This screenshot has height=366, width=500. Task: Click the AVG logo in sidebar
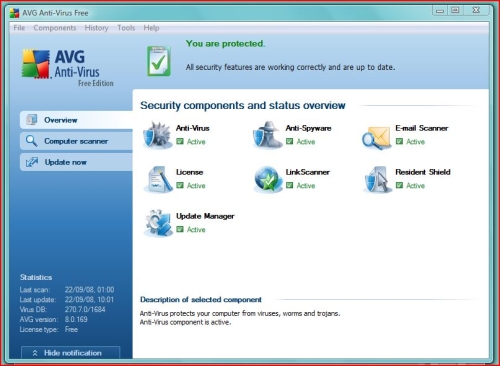[x=36, y=64]
